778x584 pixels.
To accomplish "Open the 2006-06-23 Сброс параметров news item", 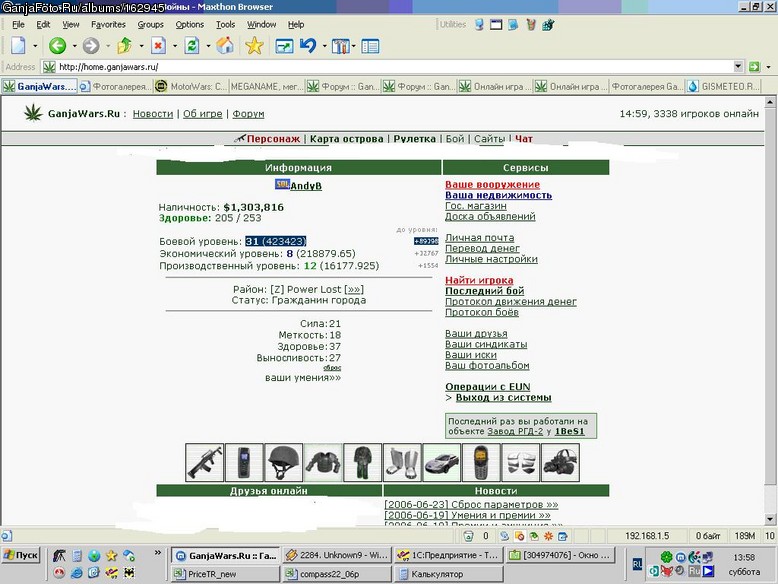I will click(471, 505).
